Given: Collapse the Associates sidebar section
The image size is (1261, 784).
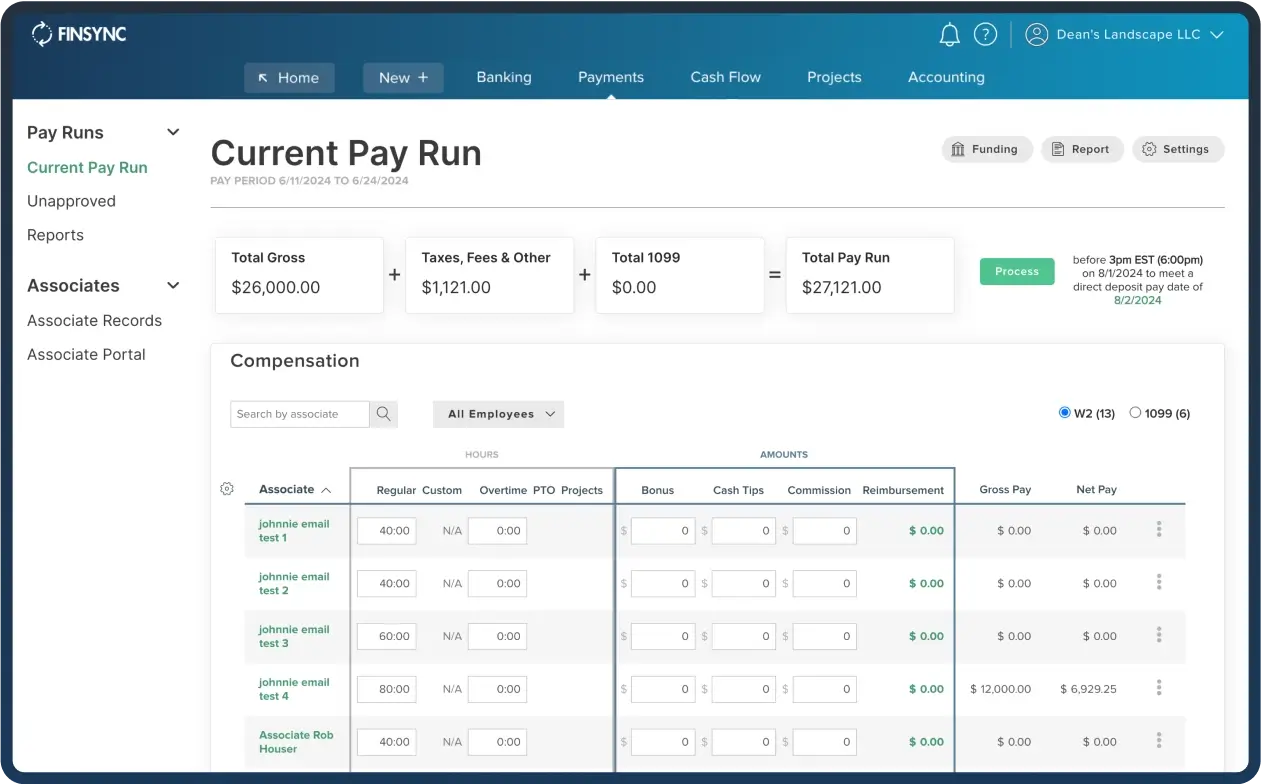Looking at the screenshot, I should [x=173, y=286].
